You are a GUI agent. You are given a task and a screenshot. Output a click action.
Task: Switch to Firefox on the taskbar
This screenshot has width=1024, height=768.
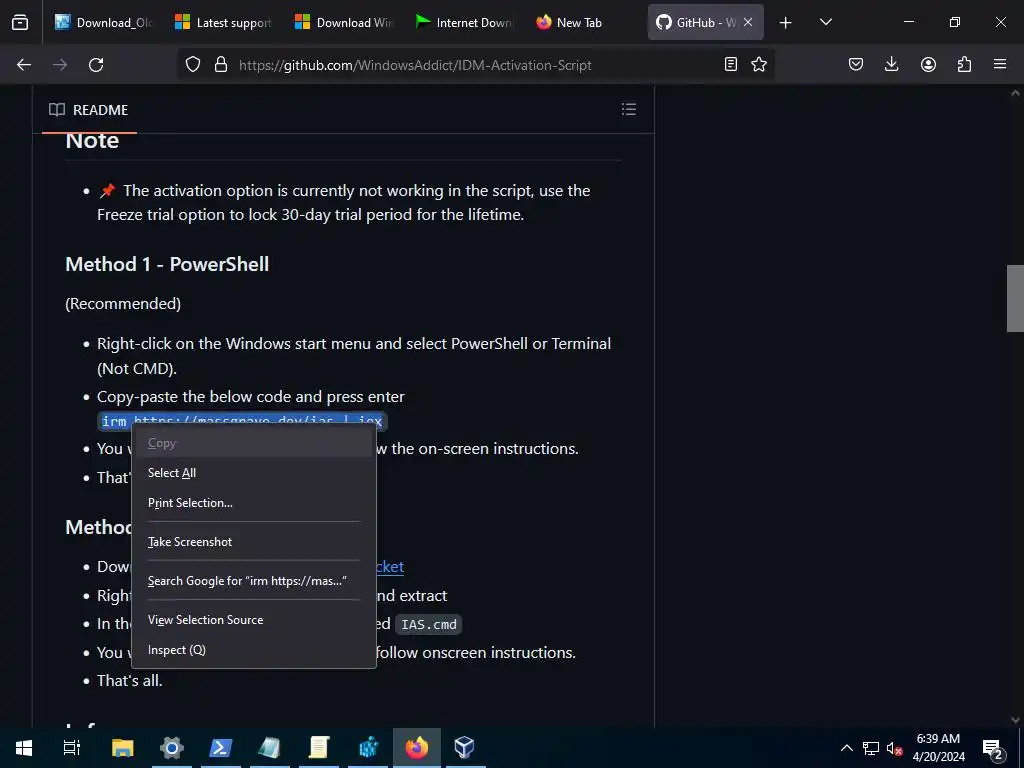tap(417, 748)
